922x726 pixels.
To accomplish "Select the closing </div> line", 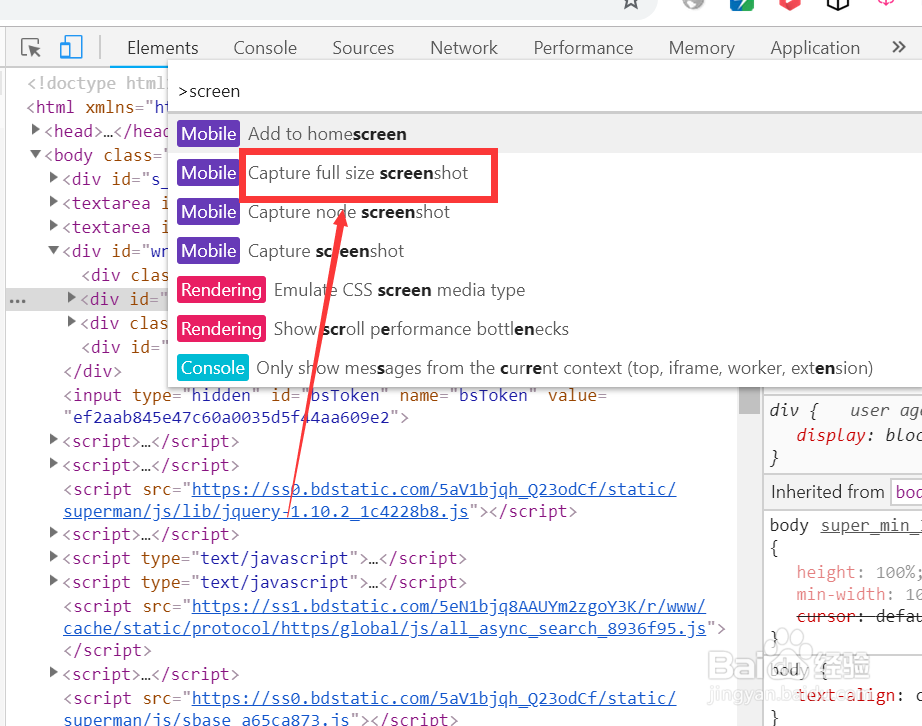I will (x=92, y=371).
